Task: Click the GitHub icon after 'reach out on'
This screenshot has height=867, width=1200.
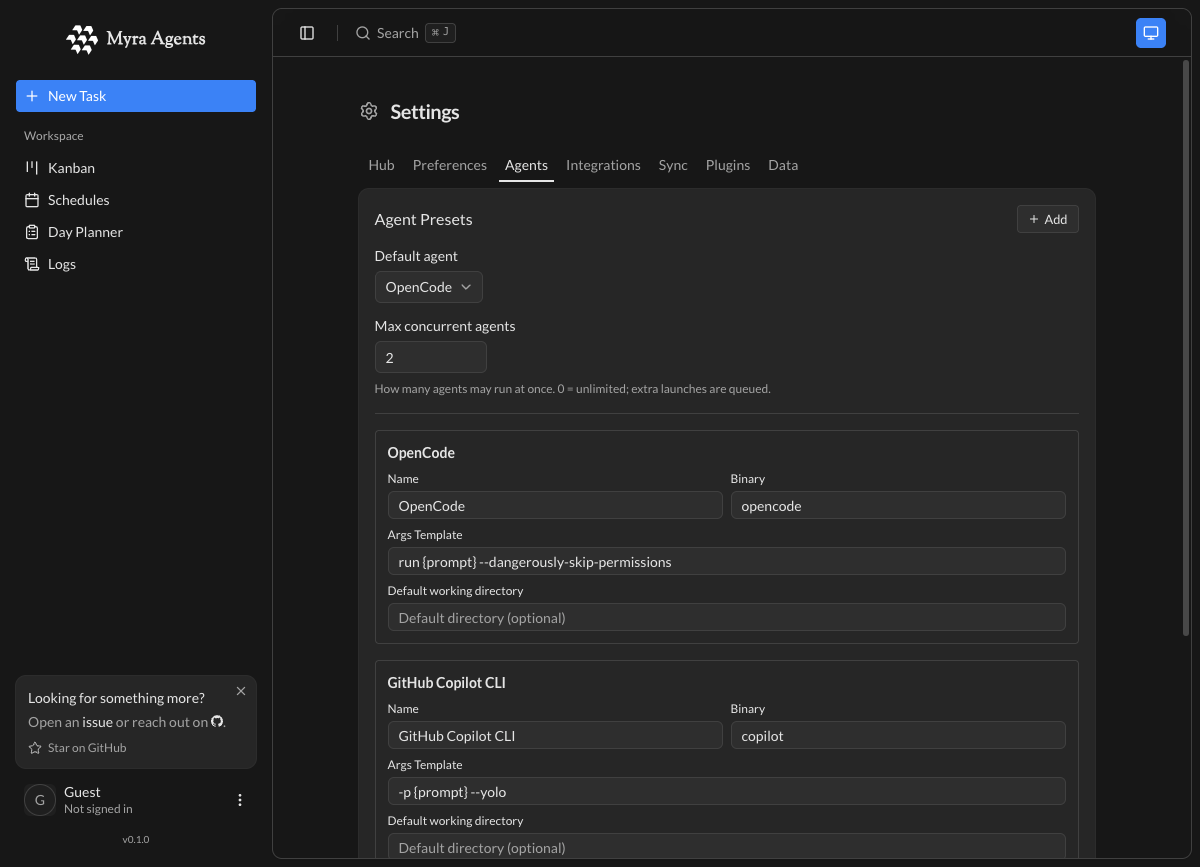Action: [x=217, y=721]
